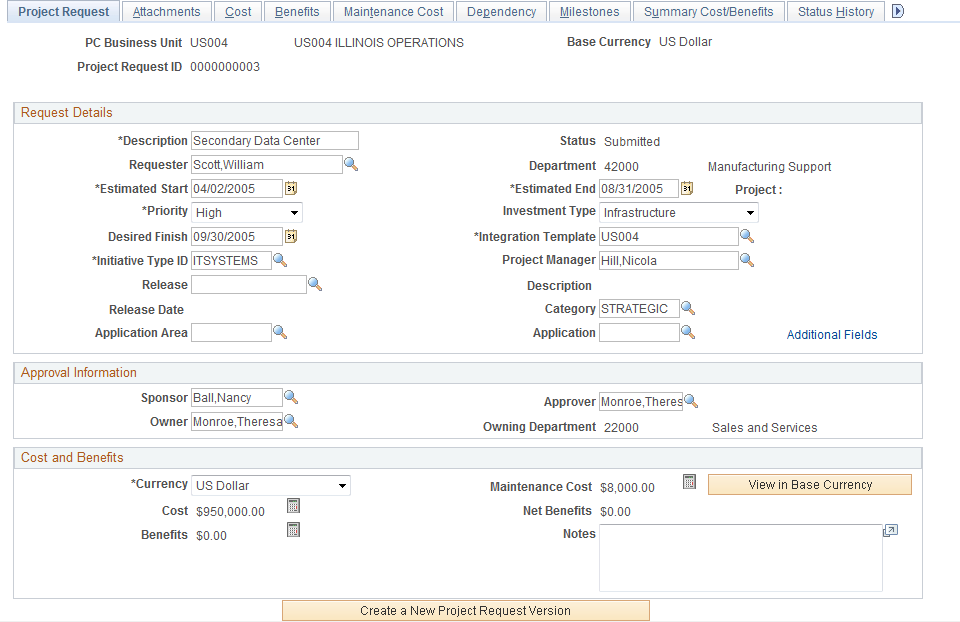The width and height of the screenshot is (960, 622).
Task: Click the Sponsor input field
Action: point(237,397)
